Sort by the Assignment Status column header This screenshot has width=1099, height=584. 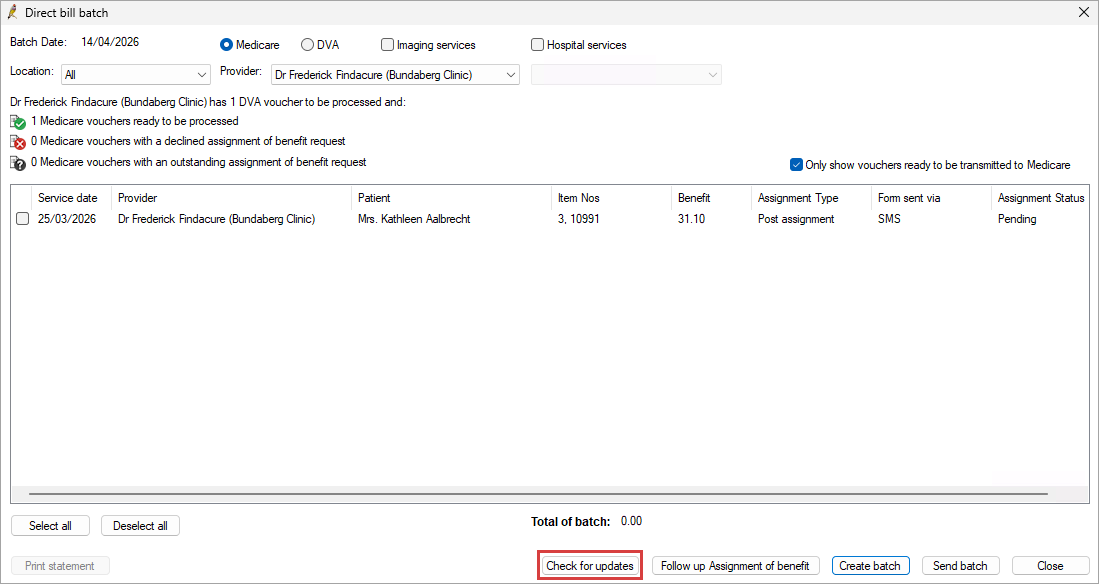click(1041, 198)
